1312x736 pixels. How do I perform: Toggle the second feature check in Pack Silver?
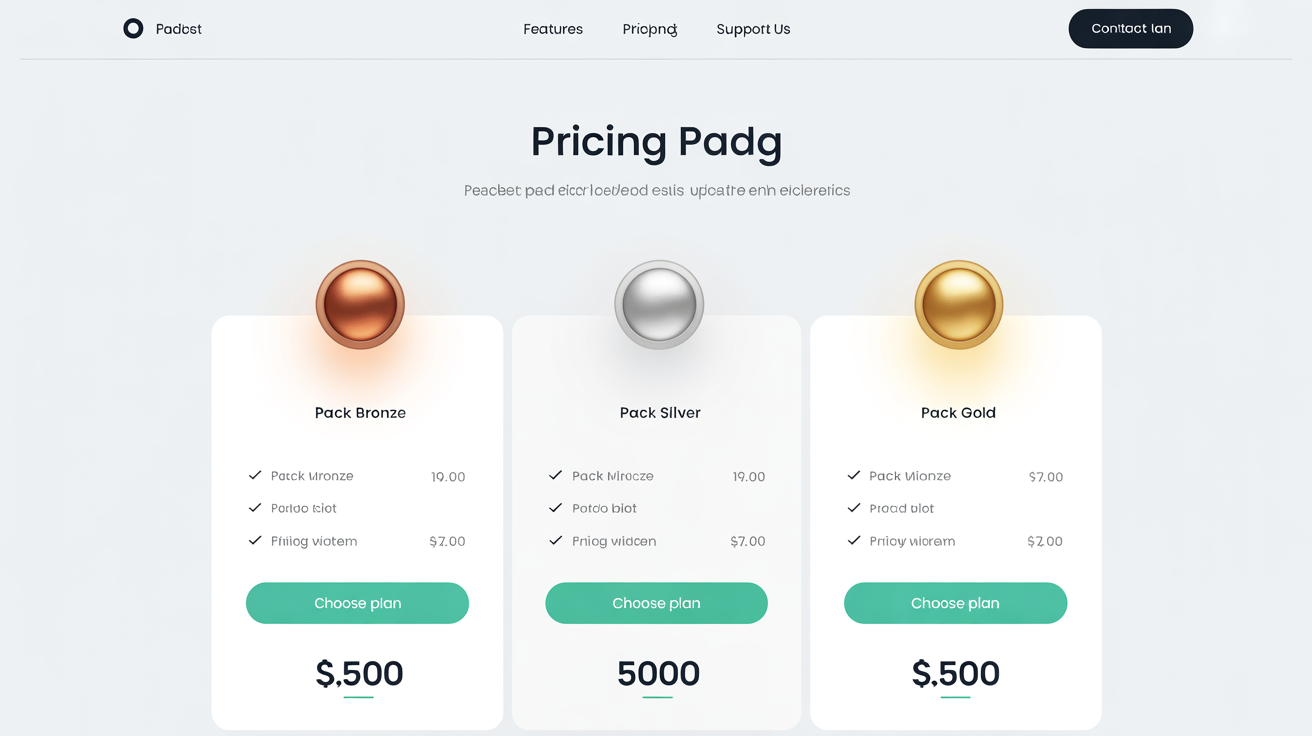[x=556, y=508]
